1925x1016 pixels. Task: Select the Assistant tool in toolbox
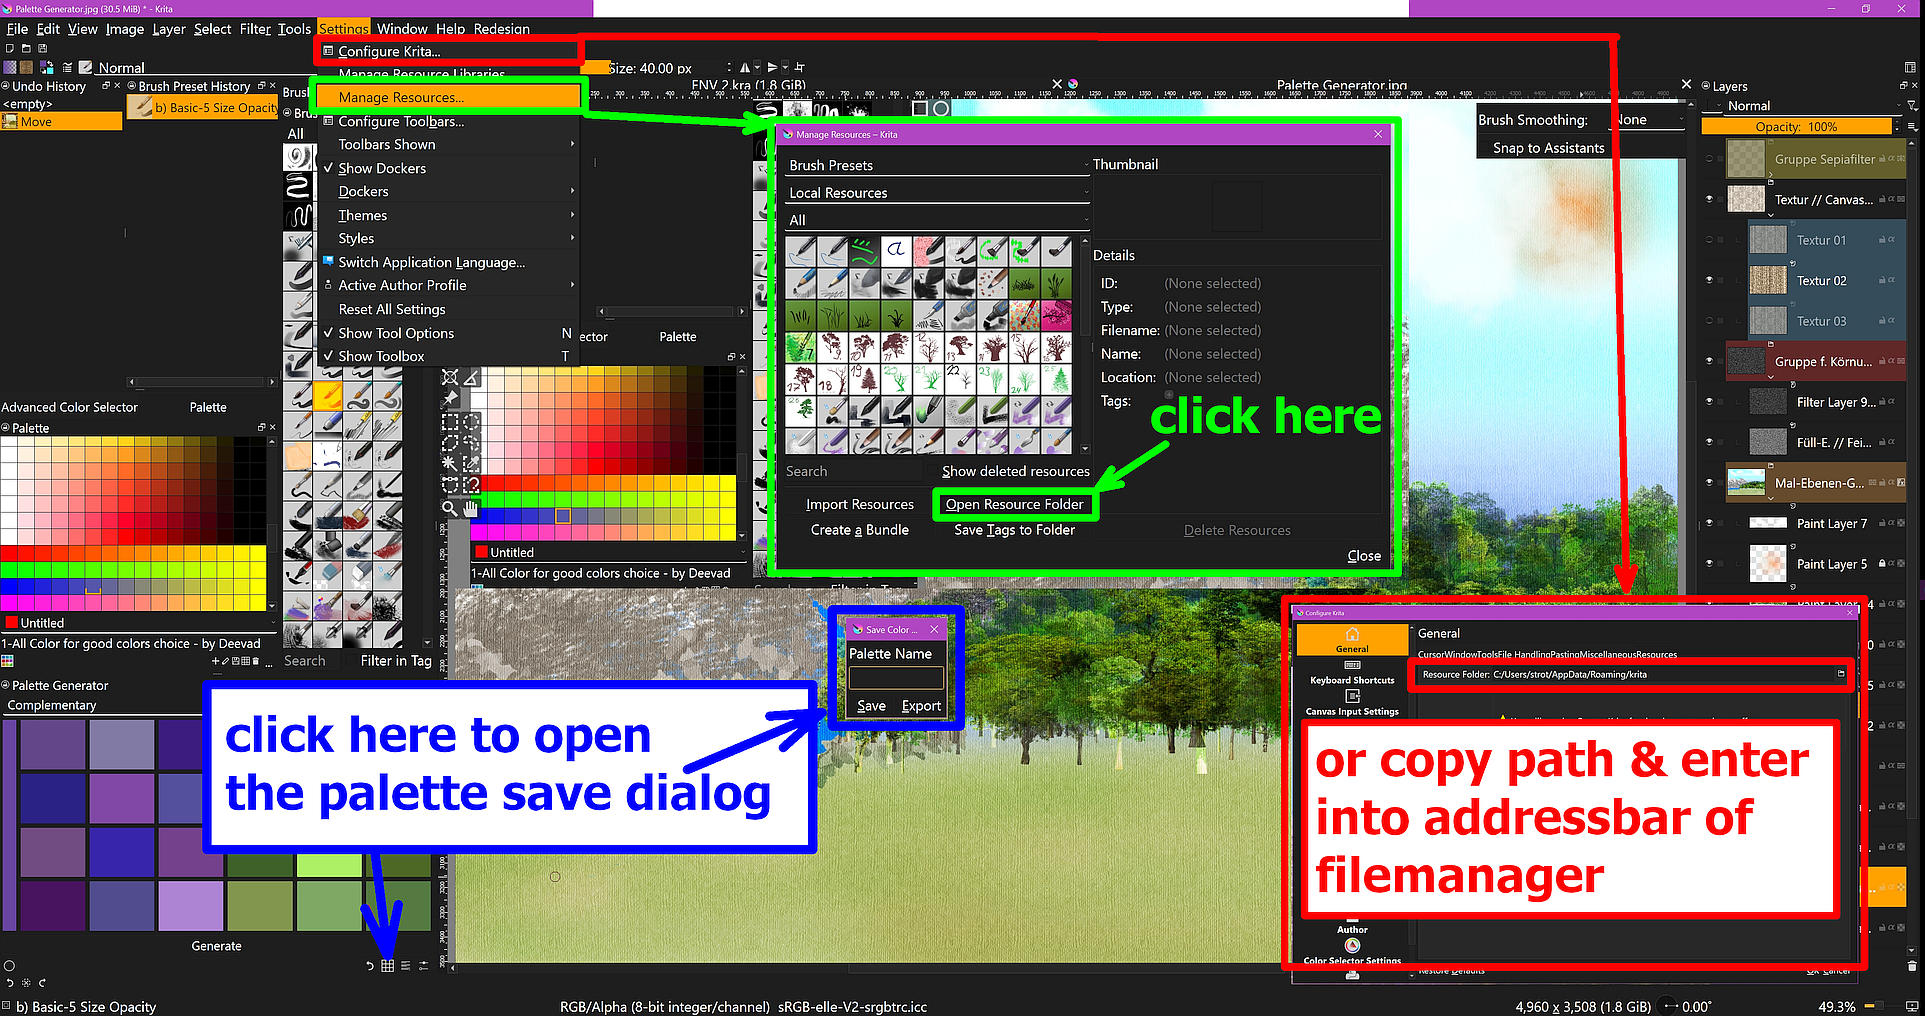coord(450,377)
